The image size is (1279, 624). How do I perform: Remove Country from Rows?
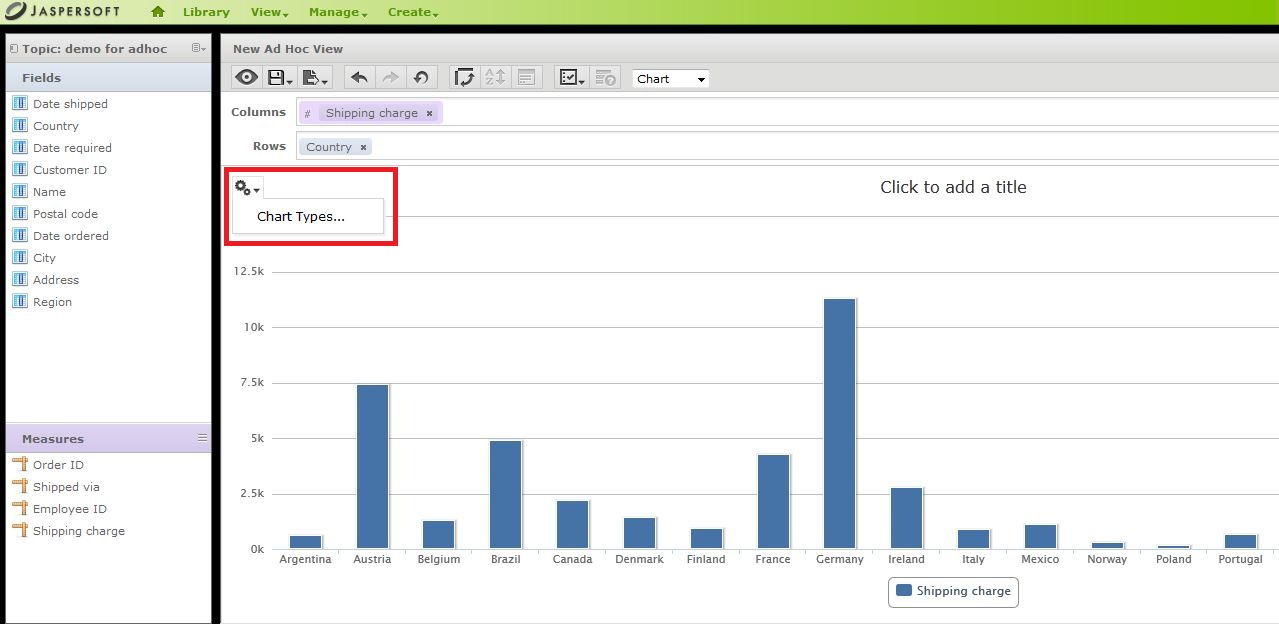click(363, 147)
